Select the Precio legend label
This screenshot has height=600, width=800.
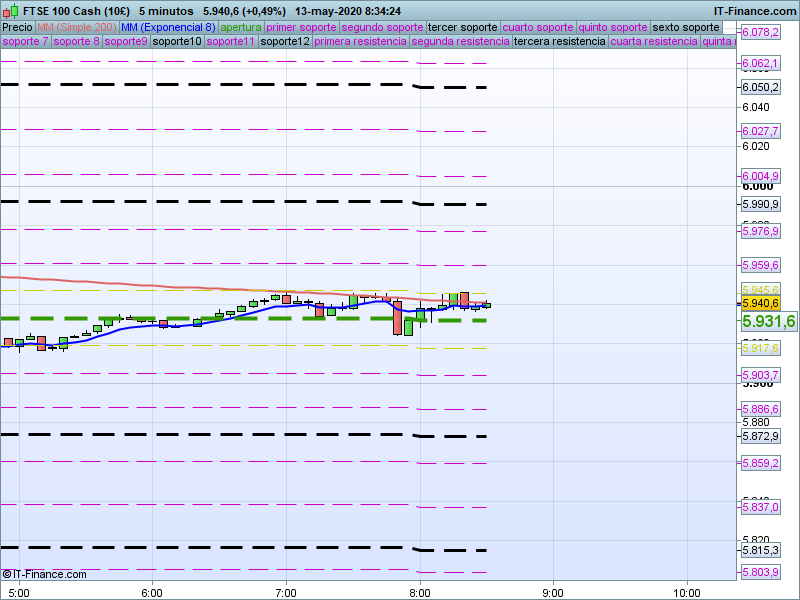pyautogui.click(x=17, y=27)
